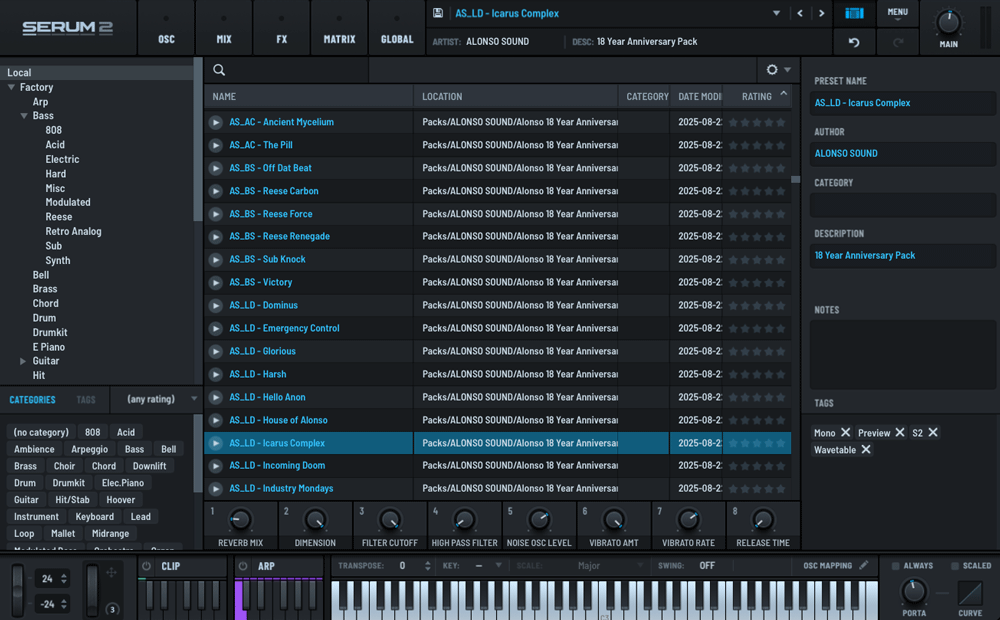Adjust the TRANSPOSE stepper arrows
Screen dimensions: 1000x620
coord(427,566)
